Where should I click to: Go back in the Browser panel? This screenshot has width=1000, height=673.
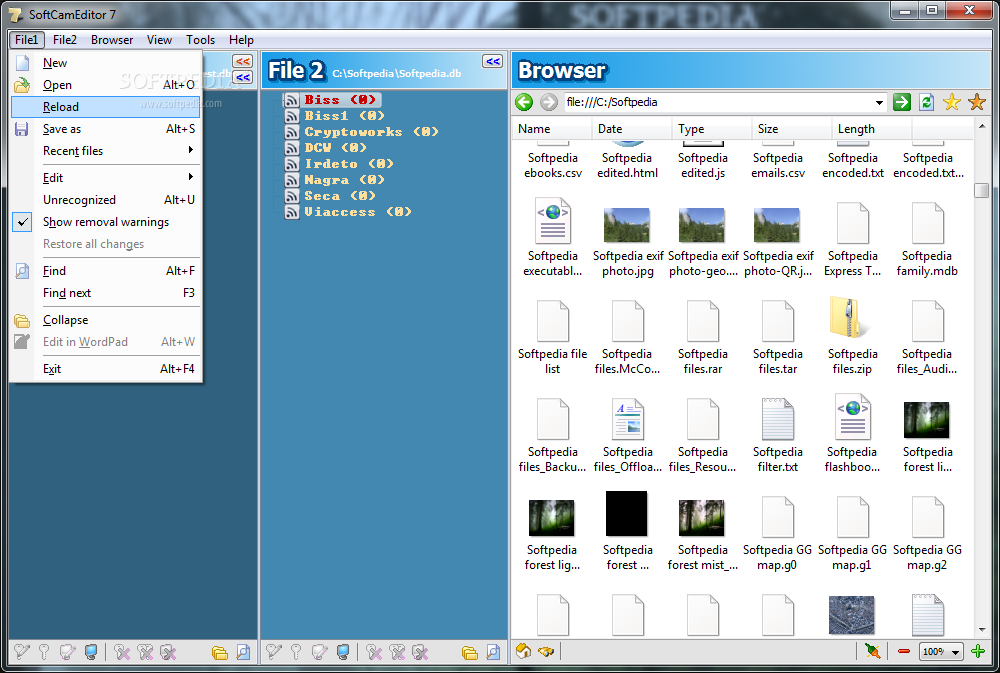tap(524, 102)
